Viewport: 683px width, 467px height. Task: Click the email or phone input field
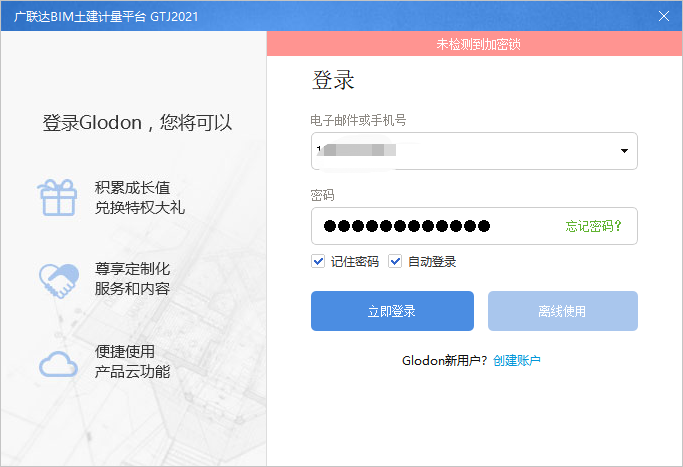click(x=474, y=151)
